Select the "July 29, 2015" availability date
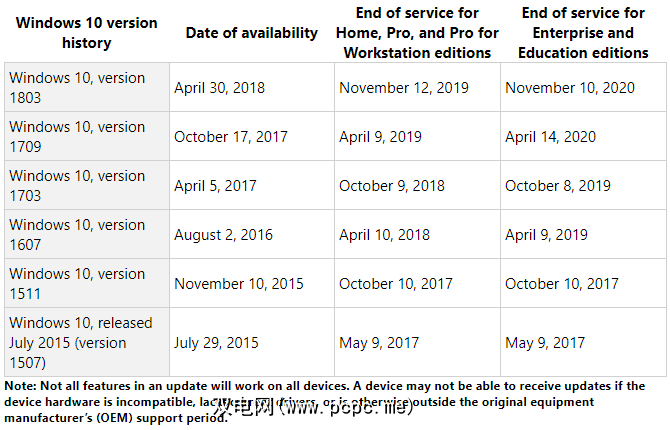This screenshot has height=430, width=670. tap(216, 343)
